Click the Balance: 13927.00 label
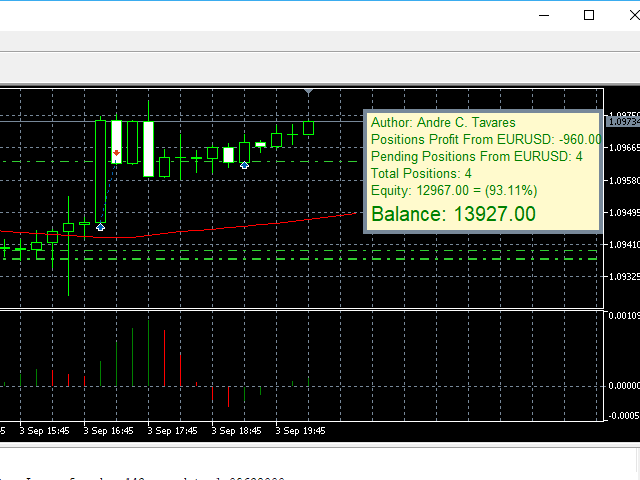The height and width of the screenshot is (480, 640). click(x=453, y=214)
